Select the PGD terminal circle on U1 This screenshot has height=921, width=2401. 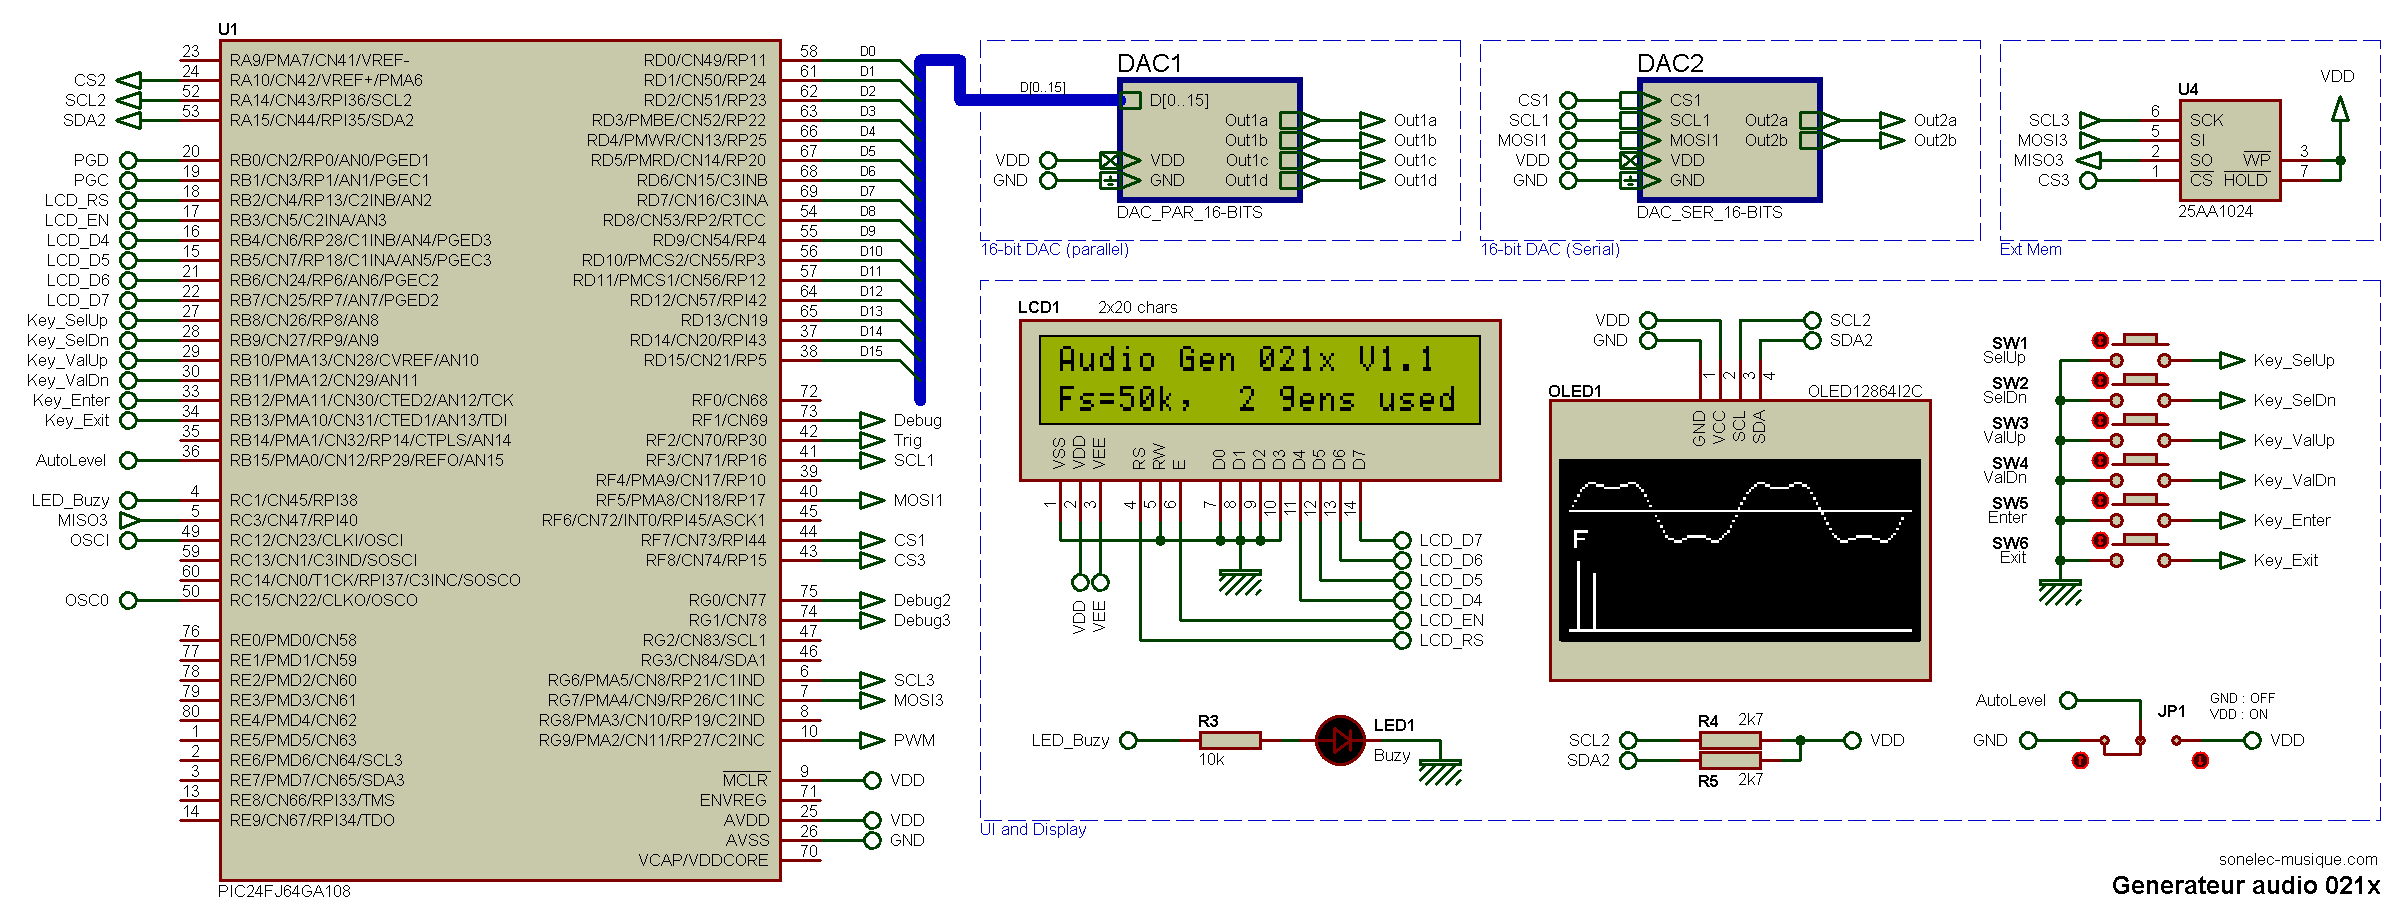[x=128, y=160]
